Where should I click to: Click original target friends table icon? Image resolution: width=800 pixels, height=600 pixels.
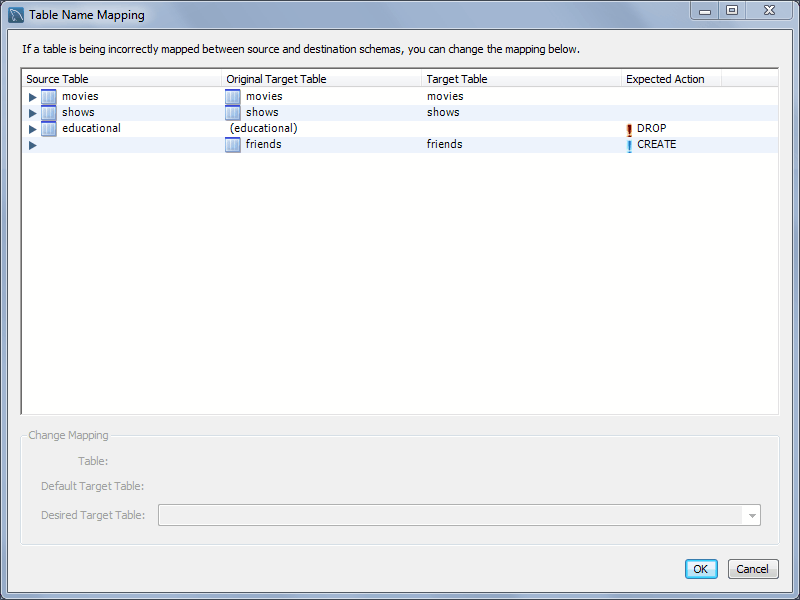[233, 145]
